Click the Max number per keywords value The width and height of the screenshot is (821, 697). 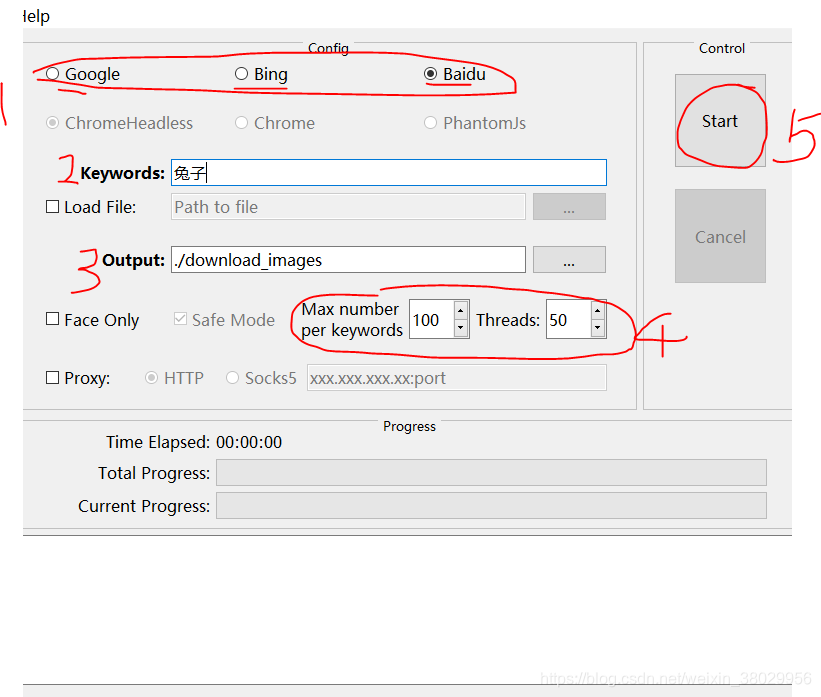[432, 319]
